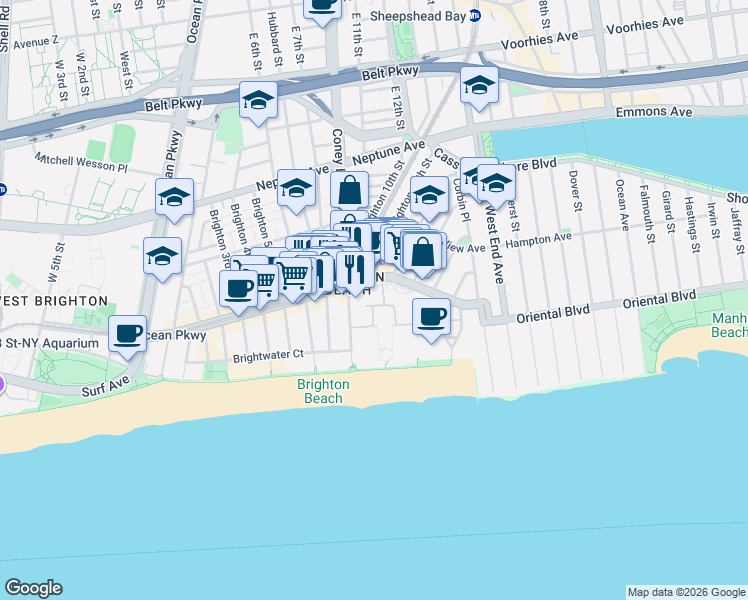Click the Belt Pkwy label near Ocean Pkwy

click(174, 104)
